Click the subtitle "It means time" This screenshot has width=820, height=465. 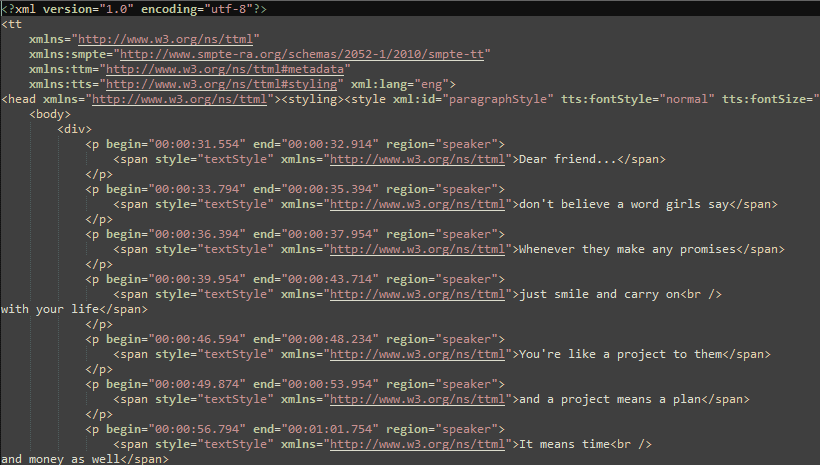point(564,444)
